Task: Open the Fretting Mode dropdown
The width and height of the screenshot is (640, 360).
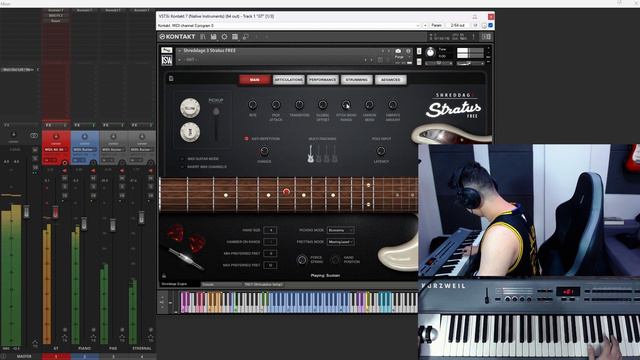Action: tap(341, 242)
